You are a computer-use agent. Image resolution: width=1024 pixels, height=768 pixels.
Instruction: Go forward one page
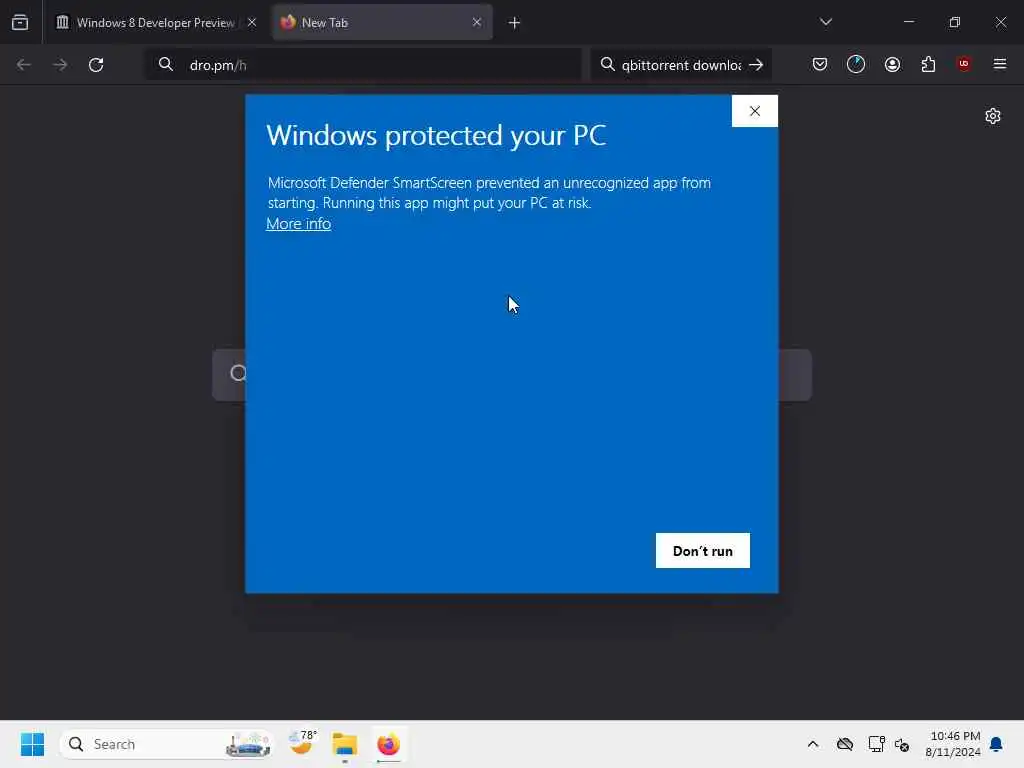pos(60,65)
